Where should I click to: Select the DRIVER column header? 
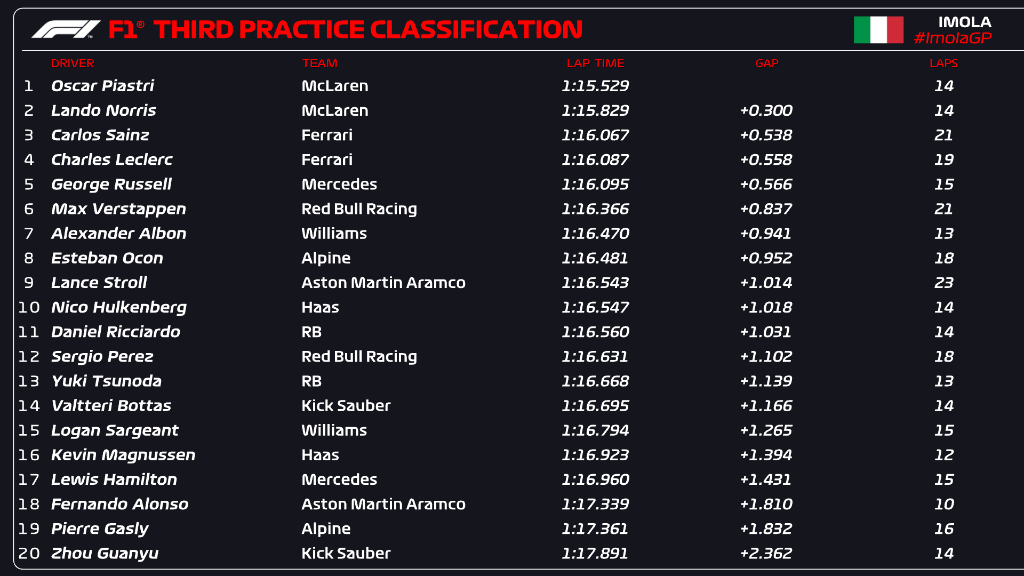pyautogui.click(x=72, y=63)
